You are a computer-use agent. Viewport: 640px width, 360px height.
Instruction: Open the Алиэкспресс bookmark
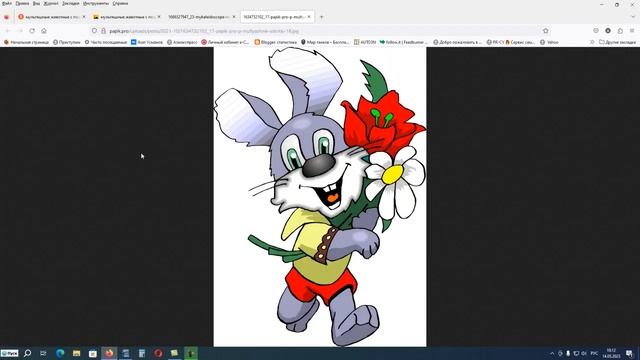pos(182,42)
